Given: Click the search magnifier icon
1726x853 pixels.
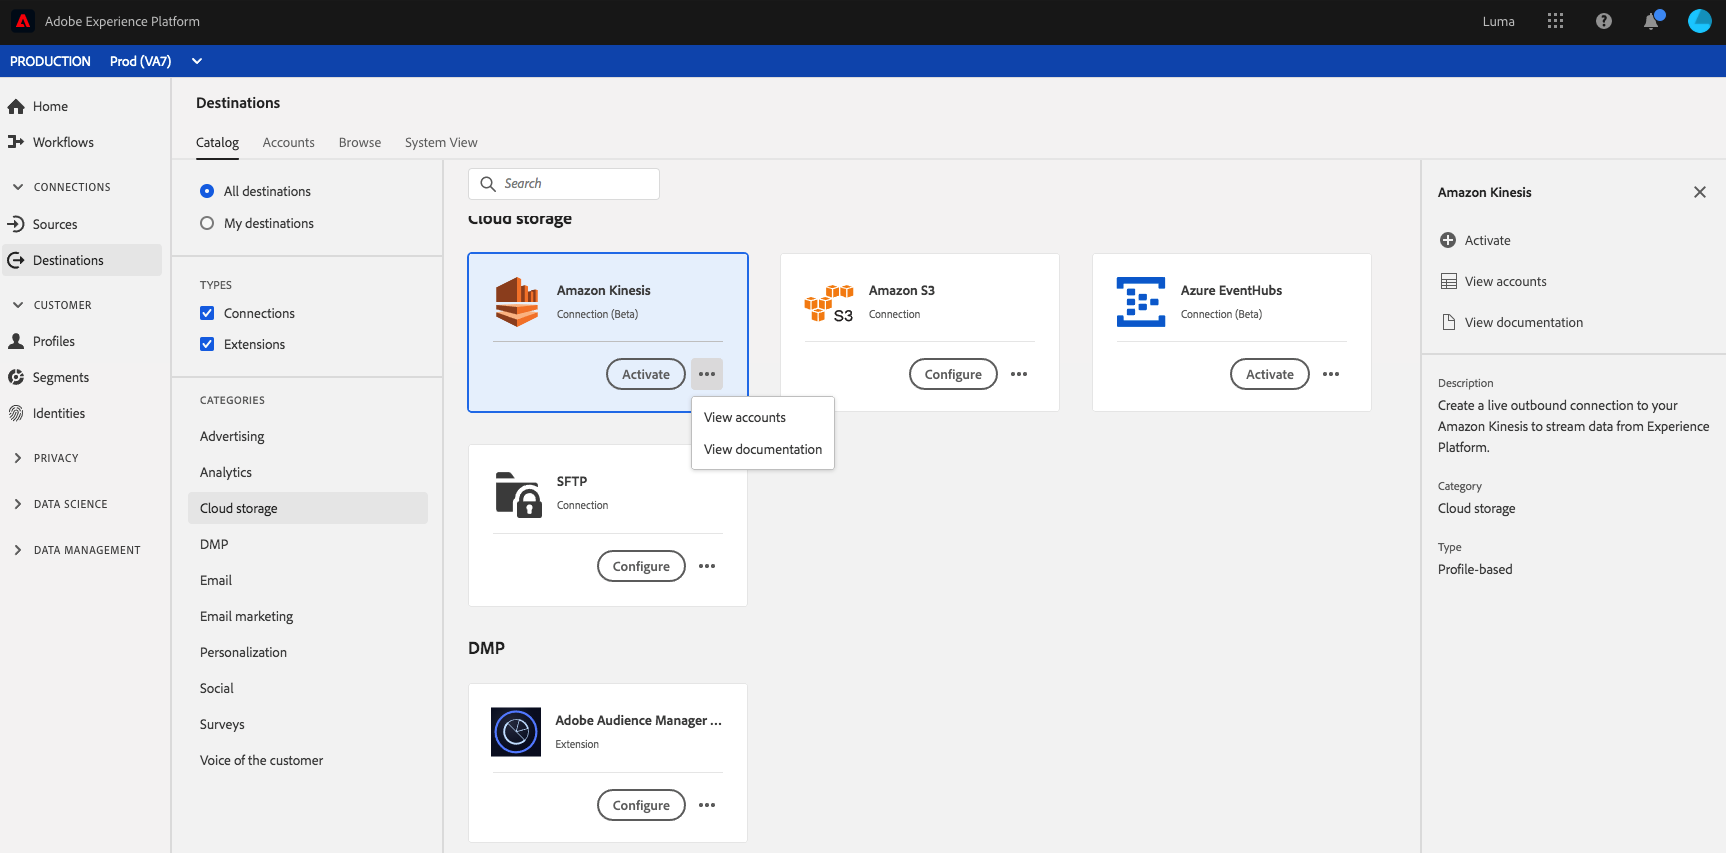Looking at the screenshot, I should [x=488, y=184].
